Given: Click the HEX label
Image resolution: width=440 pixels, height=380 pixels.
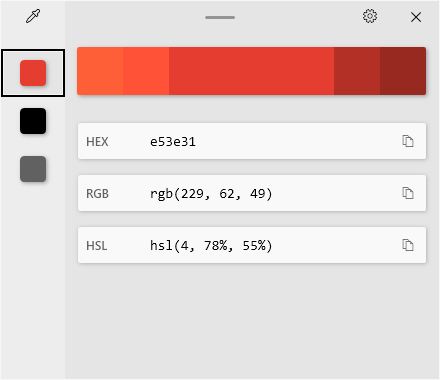Looking at the screenshot, I should [x=97, y=142].
